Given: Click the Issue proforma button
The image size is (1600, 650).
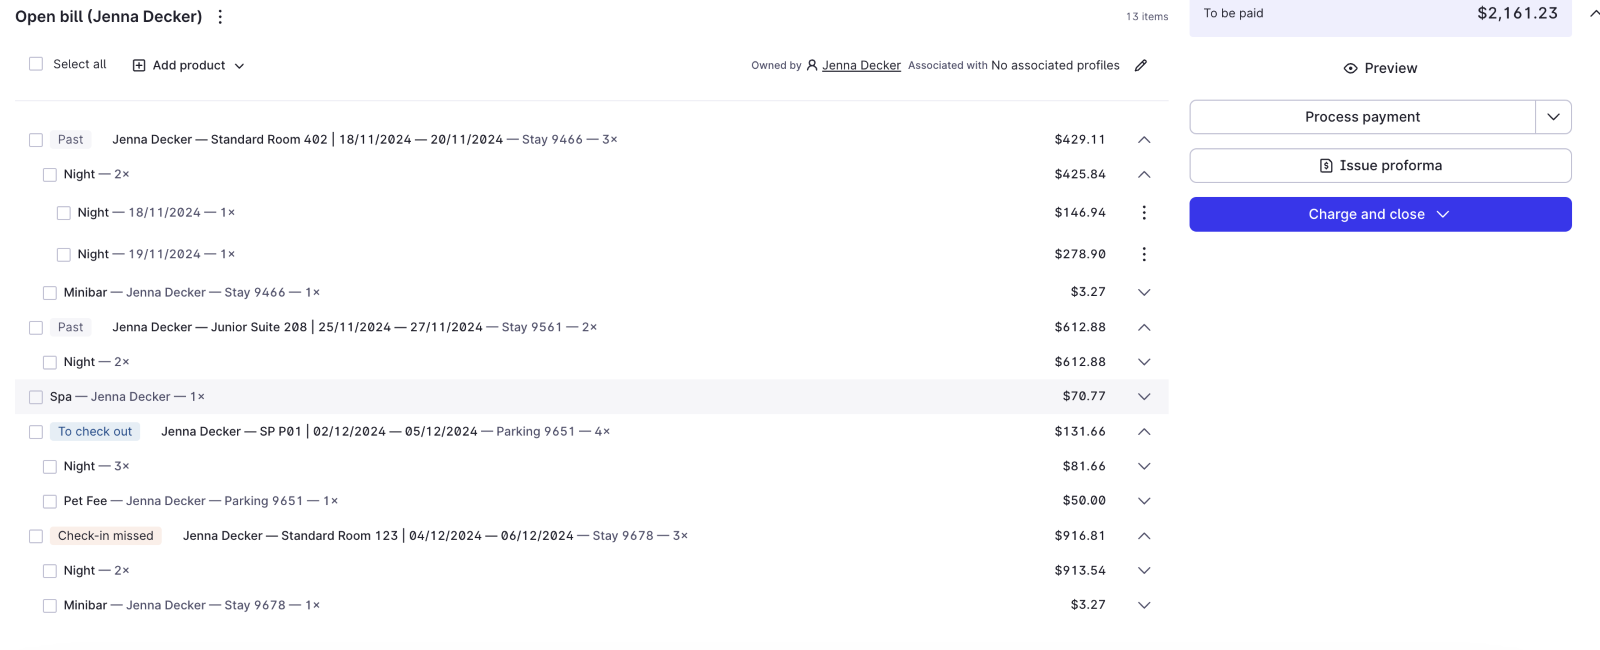Looking at the screenshot, I should [1380, 165].
